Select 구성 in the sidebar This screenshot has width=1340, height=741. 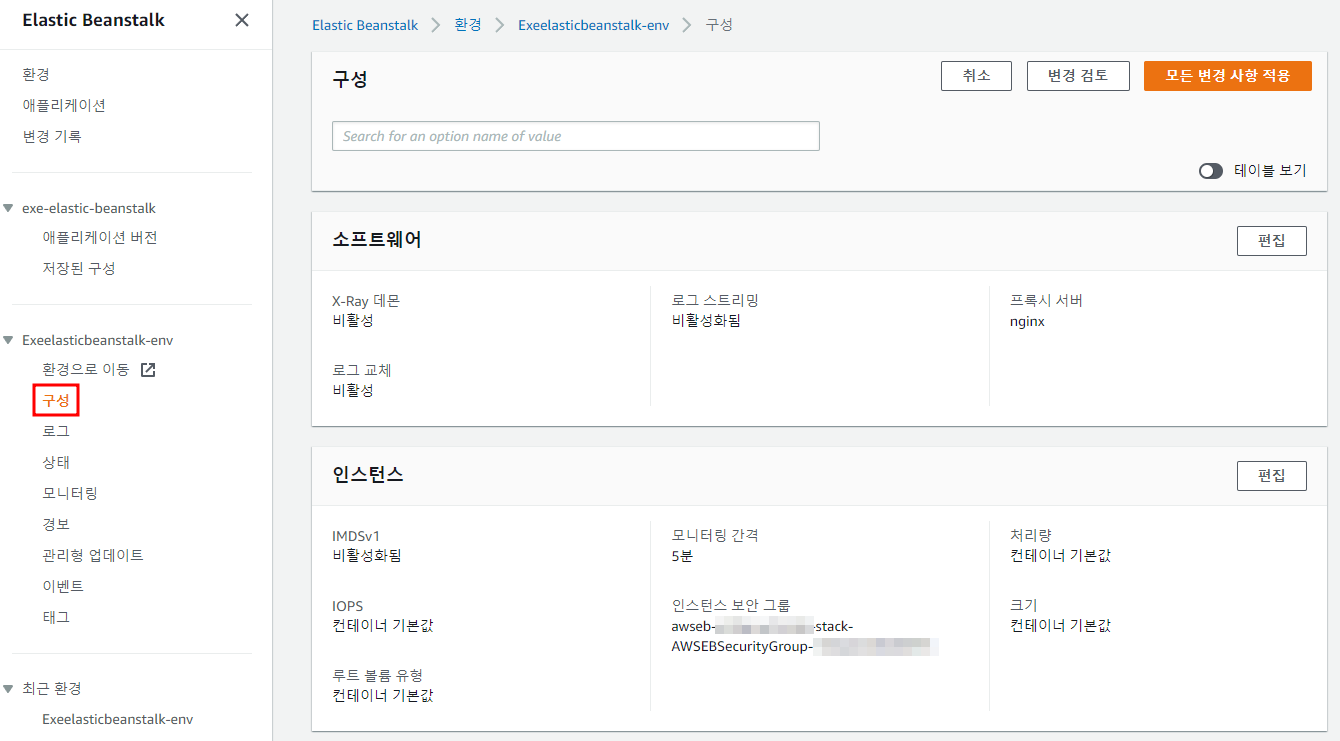56,400
